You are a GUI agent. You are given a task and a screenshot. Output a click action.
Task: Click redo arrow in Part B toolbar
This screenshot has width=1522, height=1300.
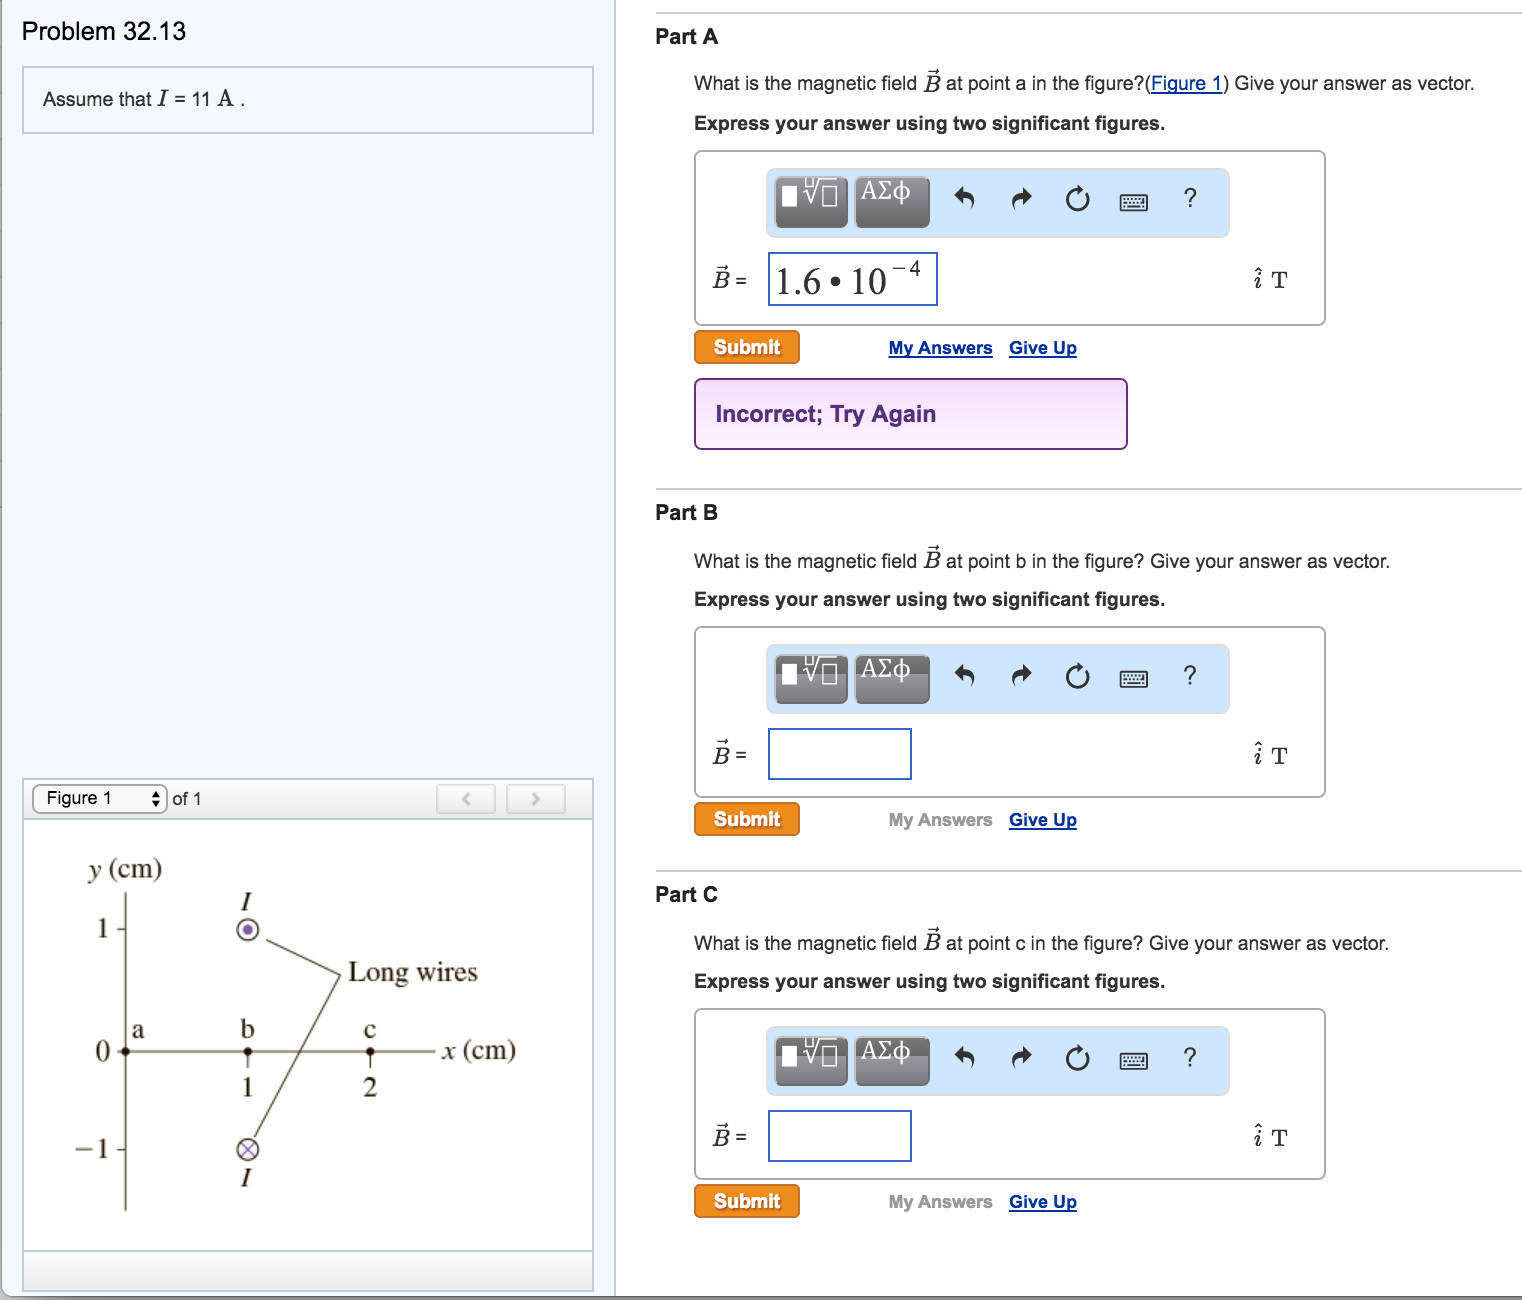pyautogui.click(x=1021, y=675)
